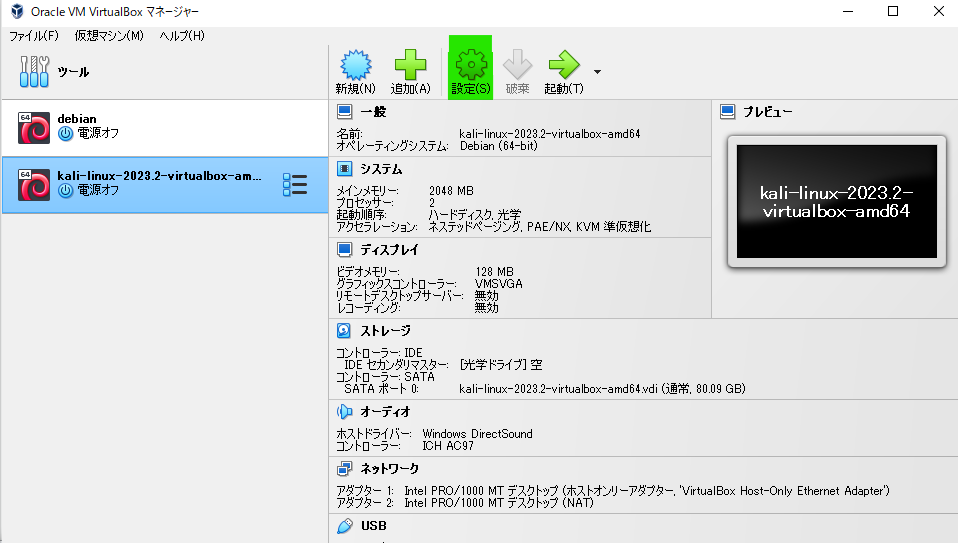Click the kali-linux .vdi disk entry
The width and height of the screenshot is (958, 543).
(x=602, y=388)
